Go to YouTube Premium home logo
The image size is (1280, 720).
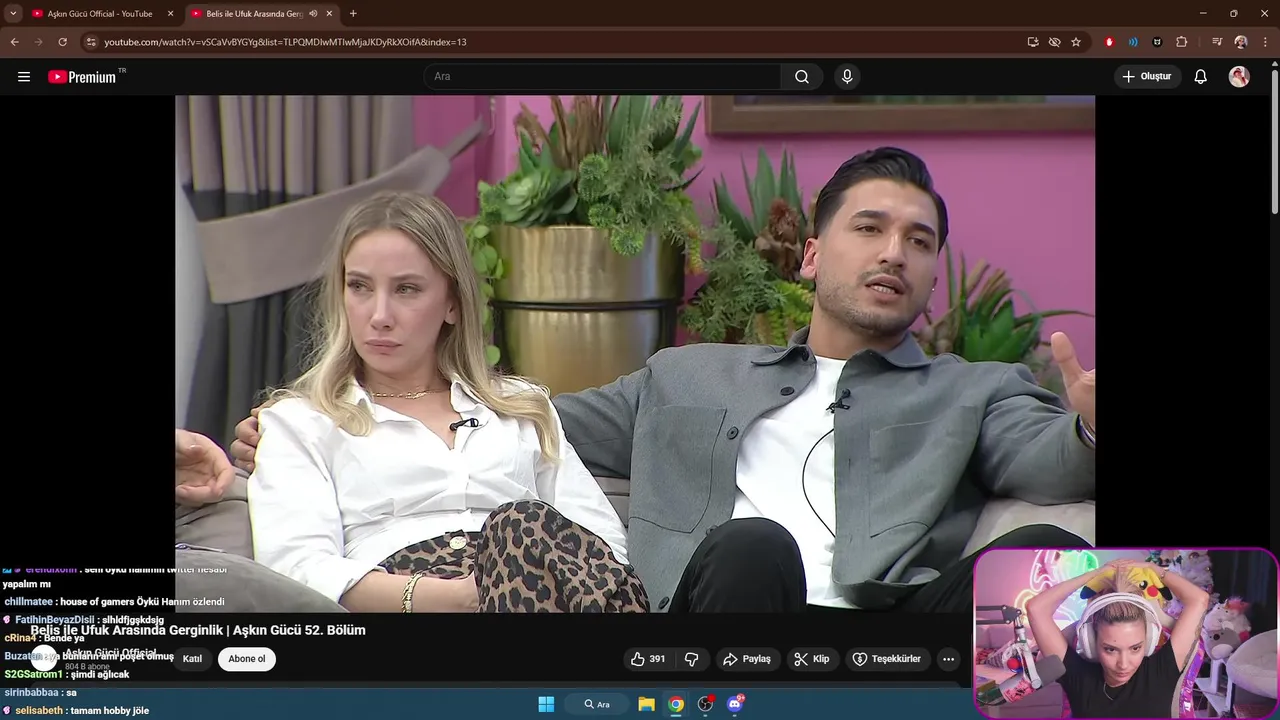[82, 77]
